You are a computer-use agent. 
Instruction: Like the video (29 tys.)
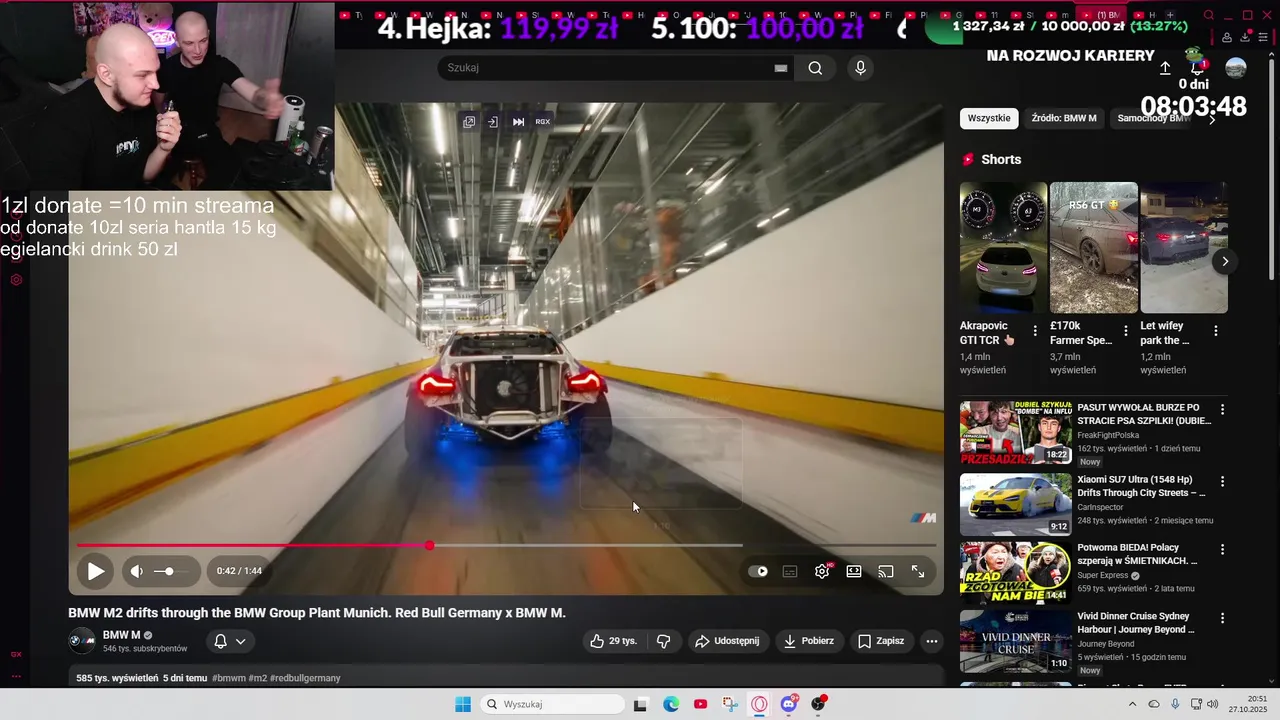pos(613,641)
